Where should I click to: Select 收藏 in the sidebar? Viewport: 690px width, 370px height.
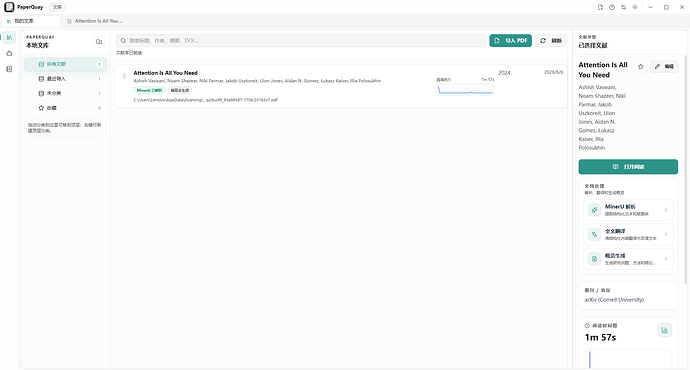66,108
